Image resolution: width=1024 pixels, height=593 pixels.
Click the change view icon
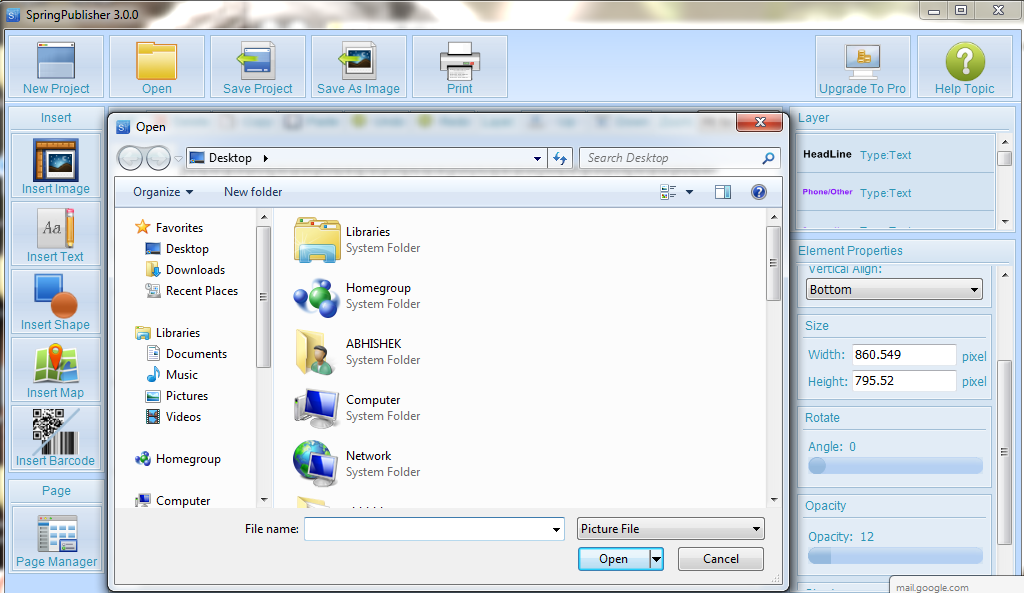(668, 192)
